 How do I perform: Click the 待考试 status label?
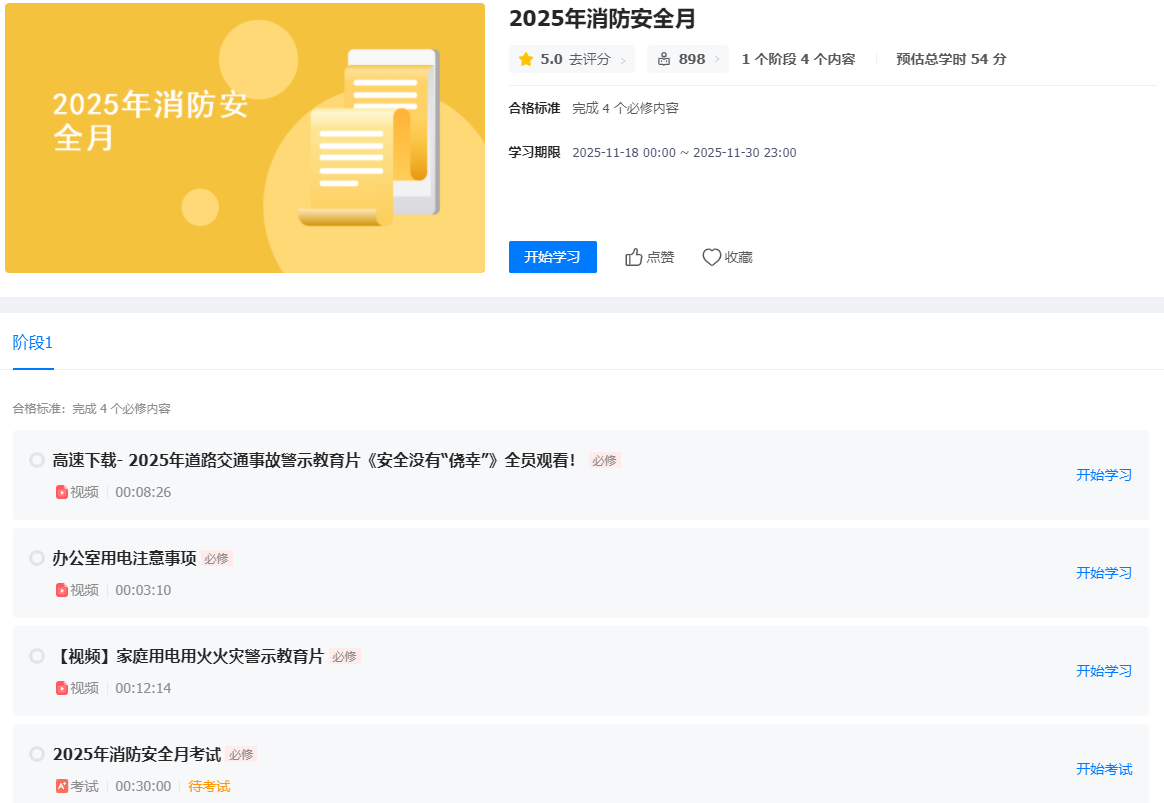click(x=209, y=786)
